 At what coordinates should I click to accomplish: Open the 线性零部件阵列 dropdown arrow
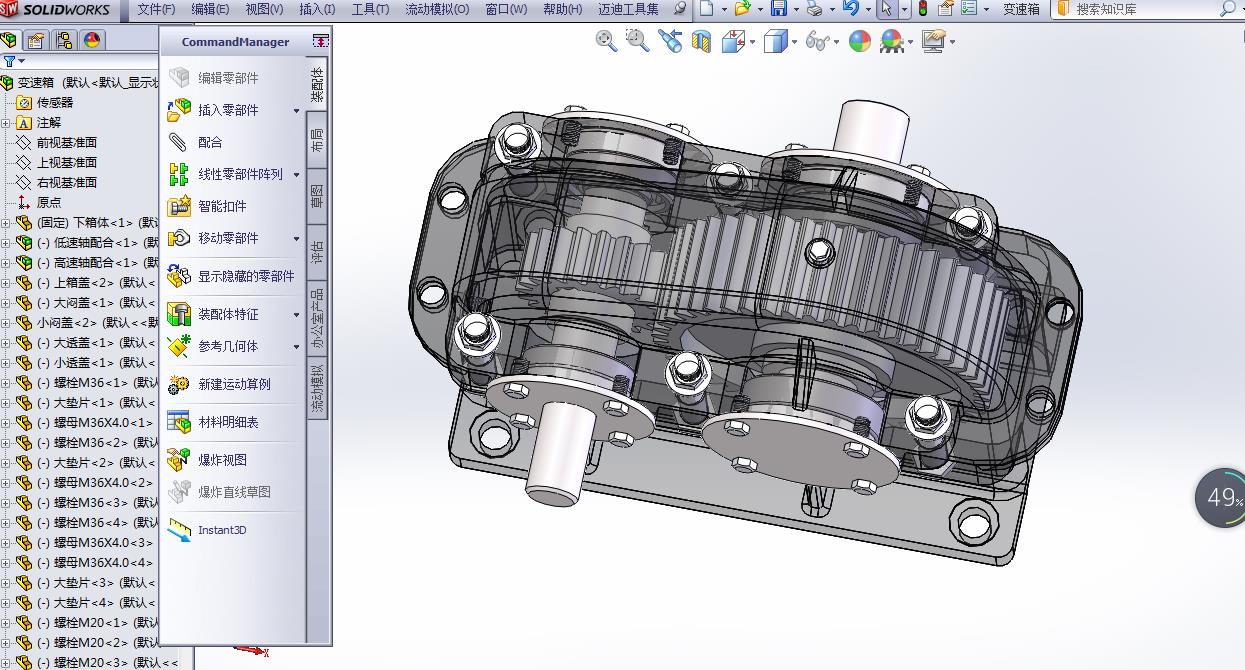click(296, 175)
